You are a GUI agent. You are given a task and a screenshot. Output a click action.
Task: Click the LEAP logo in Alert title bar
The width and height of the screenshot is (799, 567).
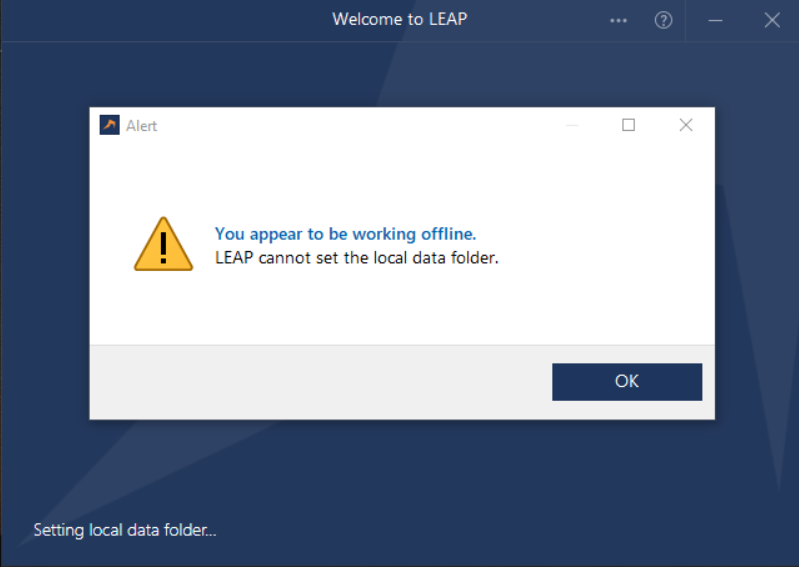(x=110, y=125)
